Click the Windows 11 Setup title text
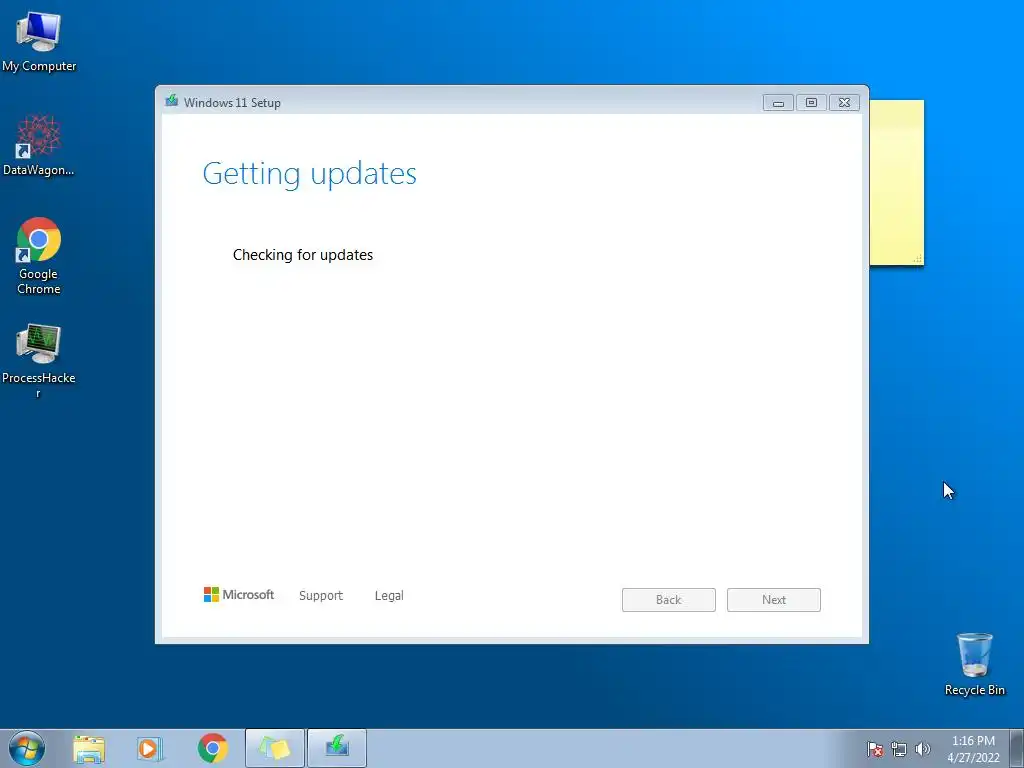The height and width of the screenshot is (768, 1024). click(232, 103)
